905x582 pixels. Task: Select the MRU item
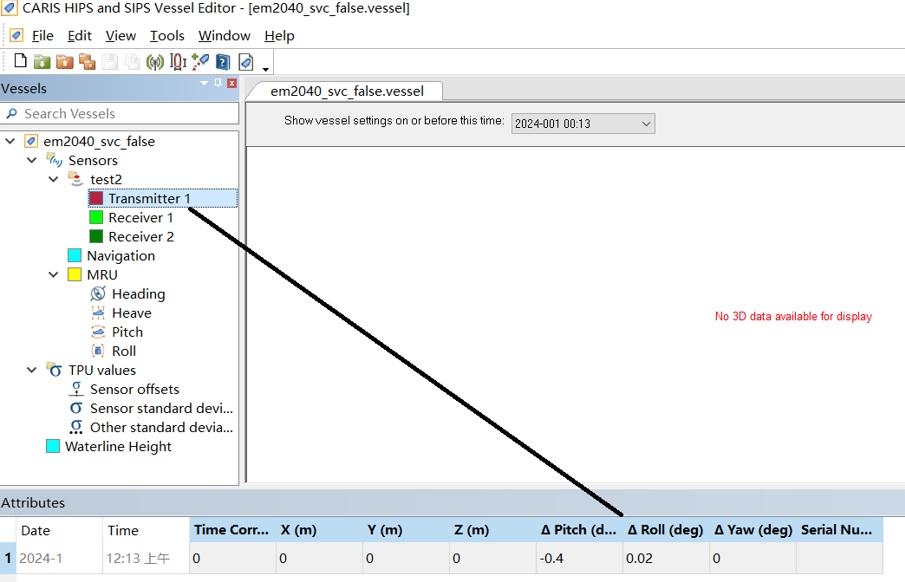click(x=102, y=275)
